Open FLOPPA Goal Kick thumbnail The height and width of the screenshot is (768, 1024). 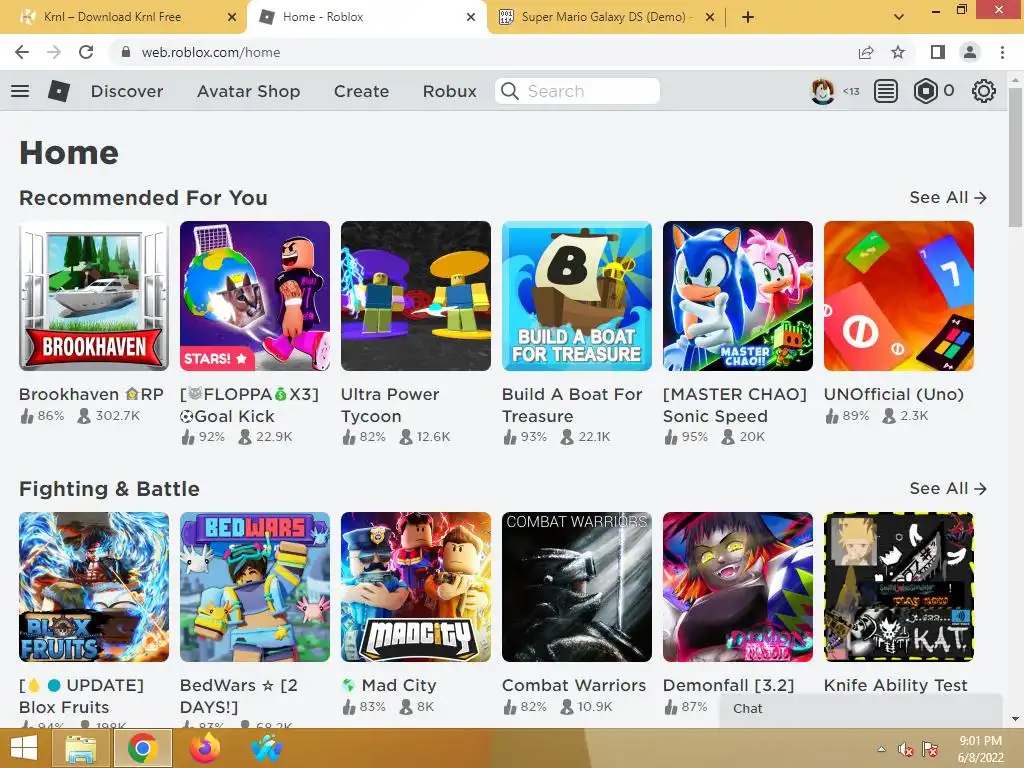point(255,296)
